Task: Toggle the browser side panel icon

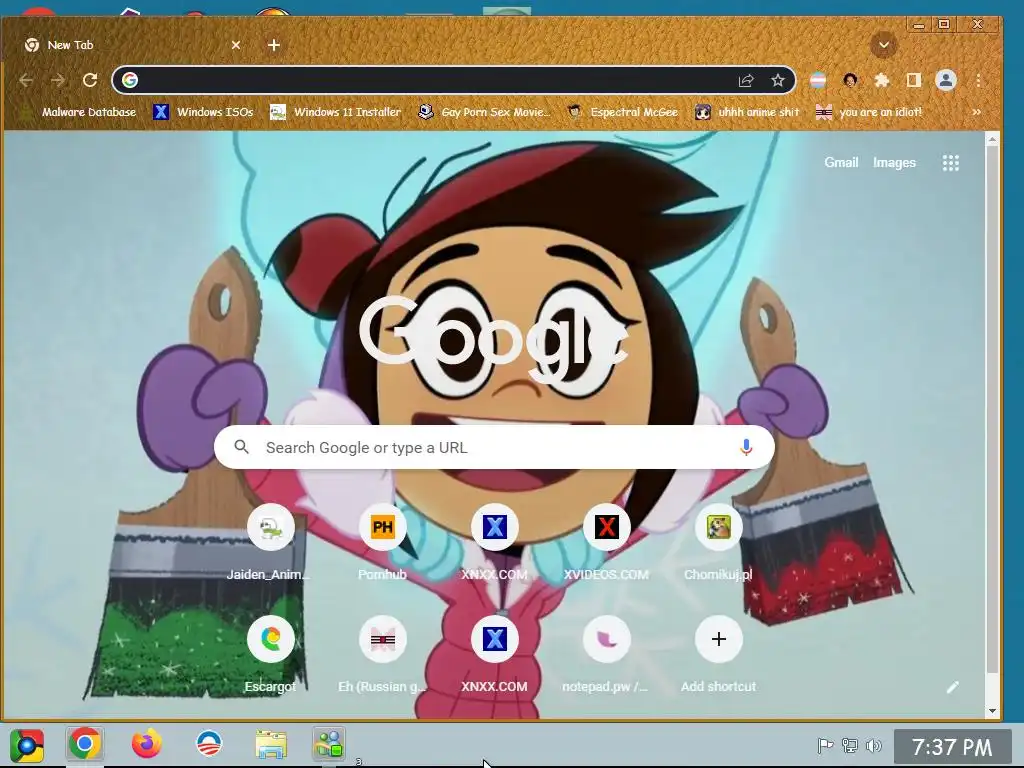Action: tap(914, 80)
